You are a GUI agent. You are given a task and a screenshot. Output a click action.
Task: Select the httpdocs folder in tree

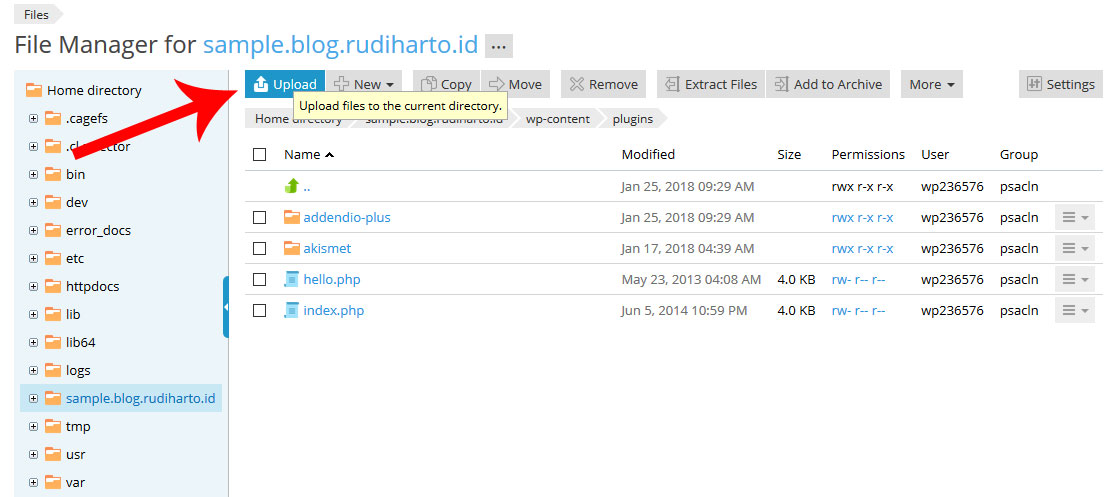click(92, 286)
